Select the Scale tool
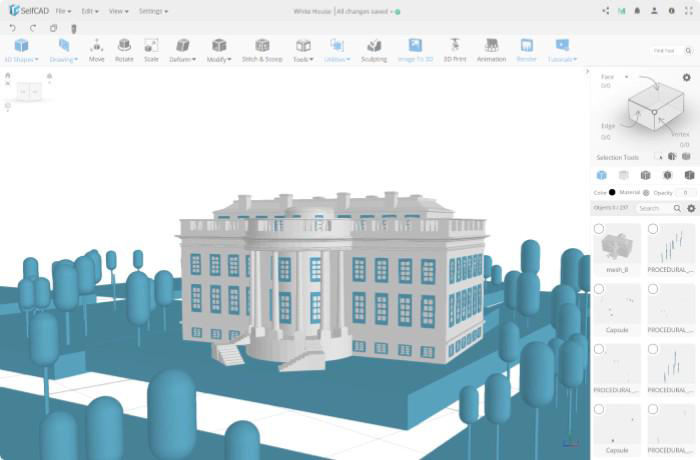Screen dimensions: 700x460 point(151,49)
